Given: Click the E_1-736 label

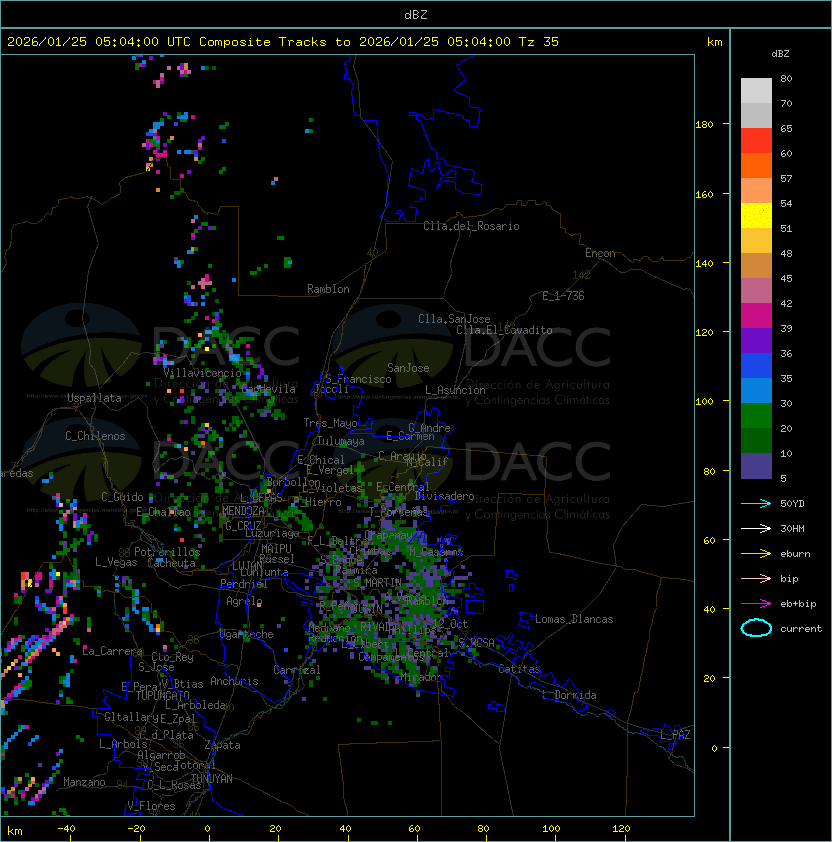Looking at the screenshot, I should coord(563,296).
